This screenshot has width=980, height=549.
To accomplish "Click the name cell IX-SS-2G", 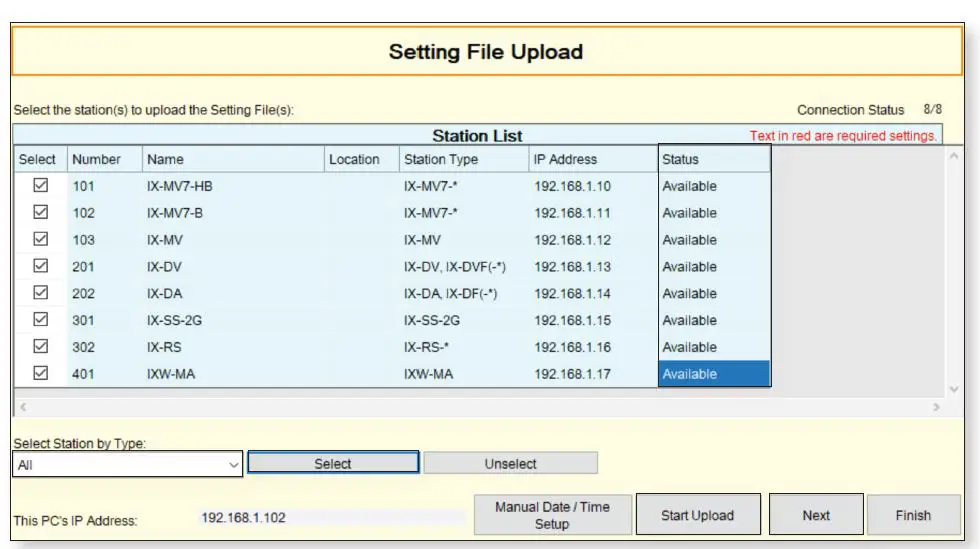I will tap(174, 321).
